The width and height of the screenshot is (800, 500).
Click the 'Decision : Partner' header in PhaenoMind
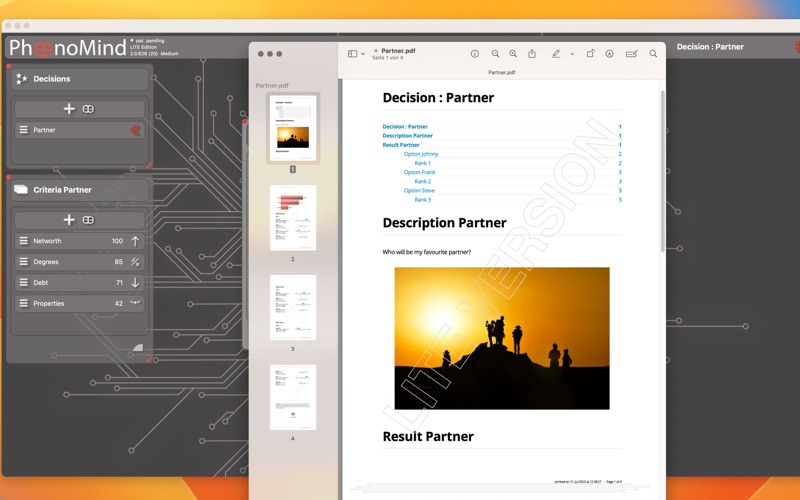pyautogui.click(x=710, y=47)
